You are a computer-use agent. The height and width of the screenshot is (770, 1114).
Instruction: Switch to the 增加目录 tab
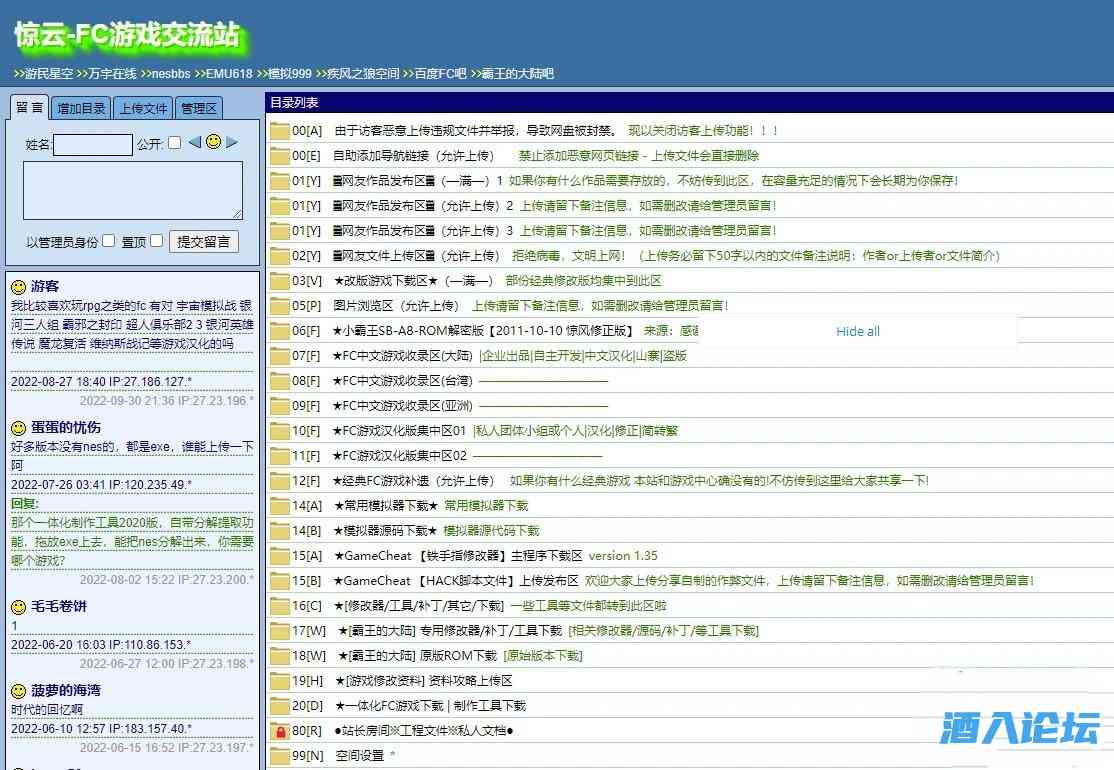tap(81, 108)
